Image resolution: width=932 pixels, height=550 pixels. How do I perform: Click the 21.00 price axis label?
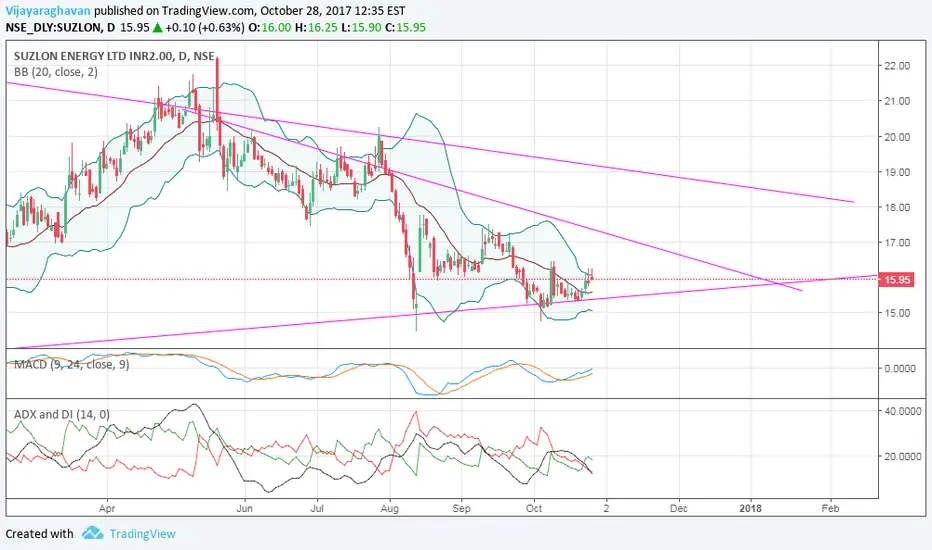tap(897, 101)
